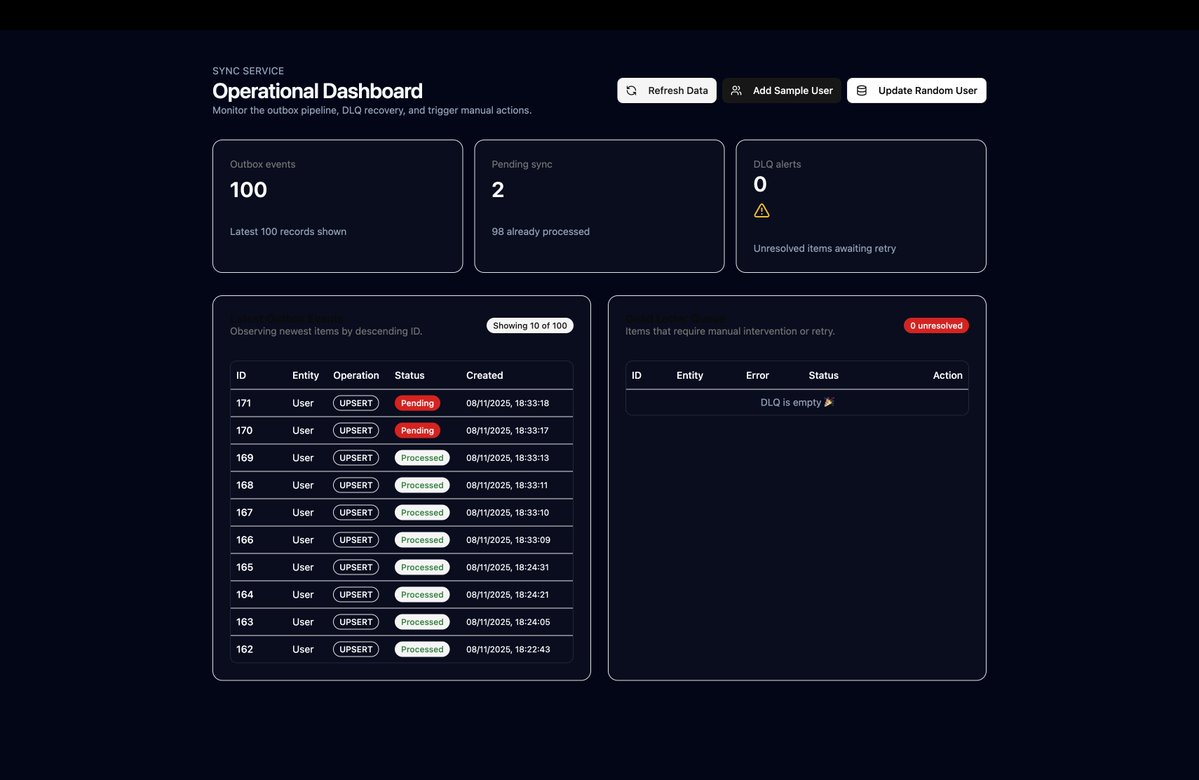Click the Entity header in outbox table

305,375
